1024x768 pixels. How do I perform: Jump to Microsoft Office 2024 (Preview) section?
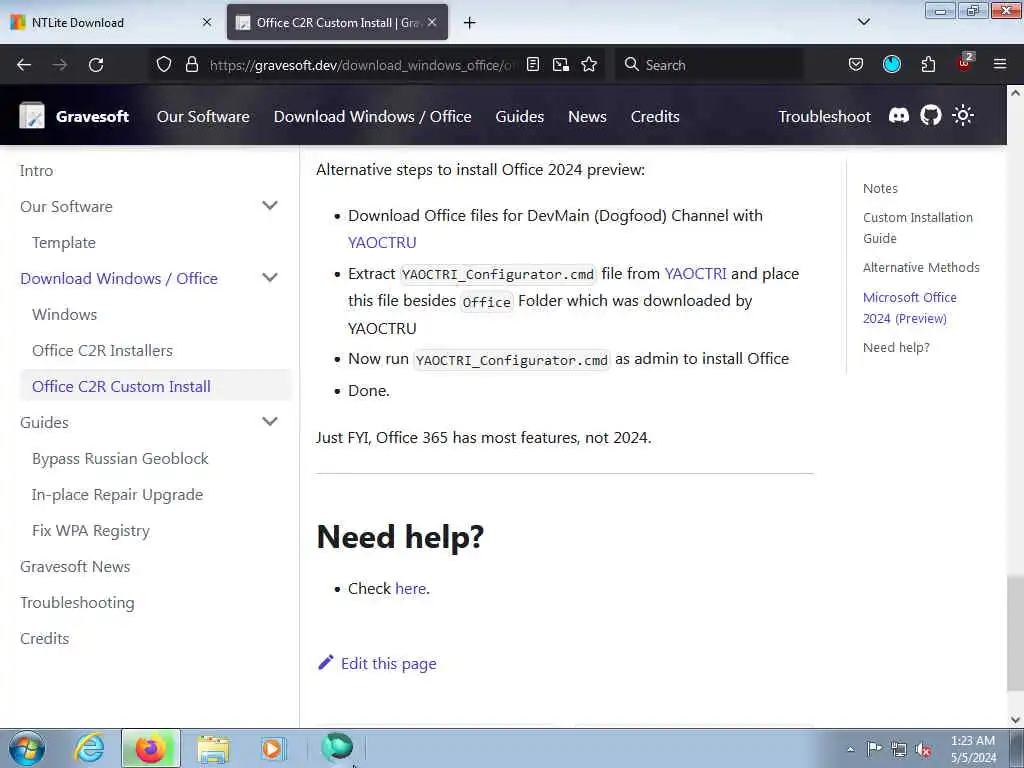coord(910,308)
